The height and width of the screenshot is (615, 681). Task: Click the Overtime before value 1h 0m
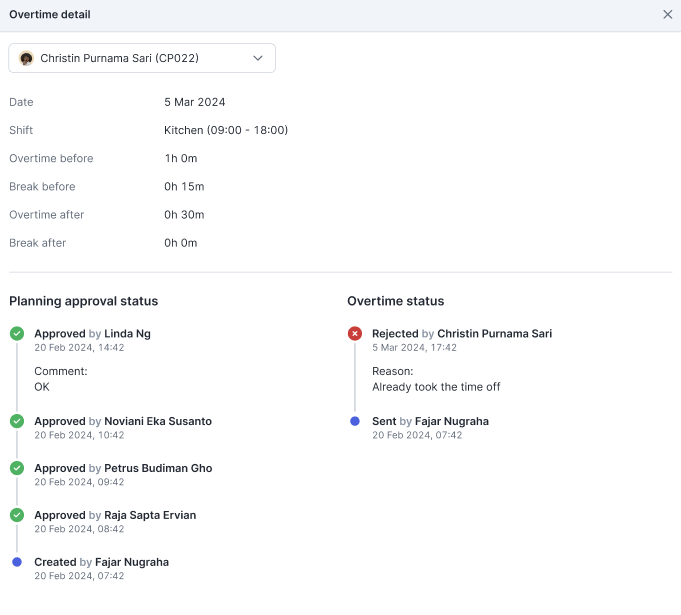click(x=181, y=159)
